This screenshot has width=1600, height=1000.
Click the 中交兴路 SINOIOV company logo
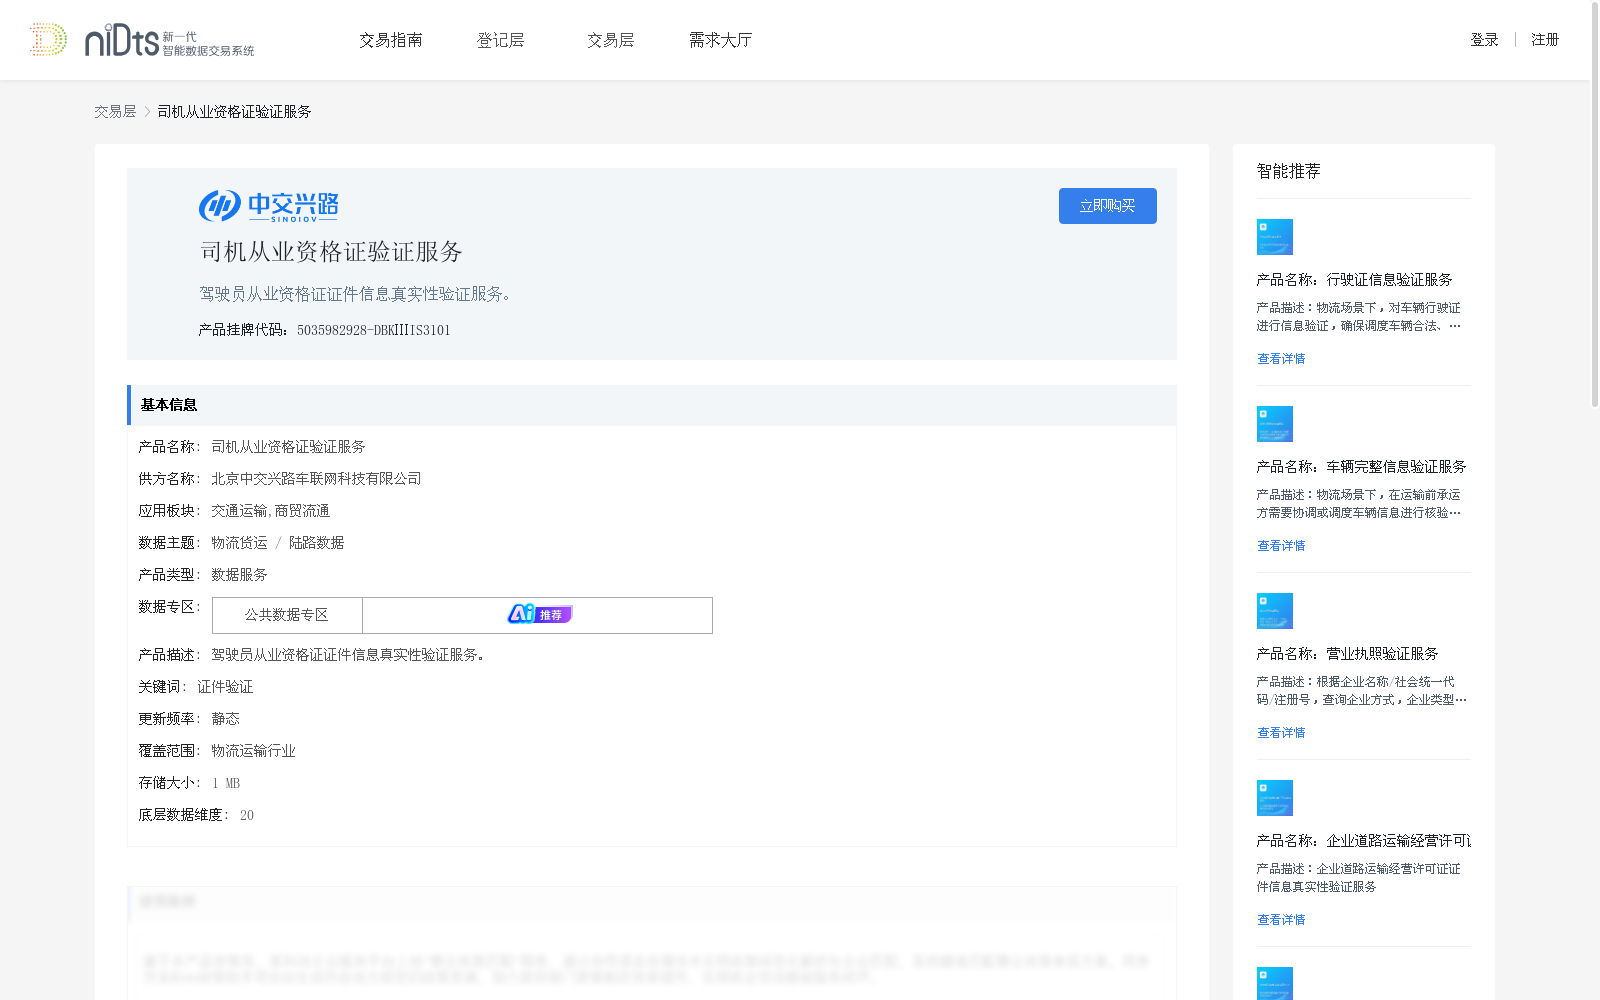[x=269, y=206]
